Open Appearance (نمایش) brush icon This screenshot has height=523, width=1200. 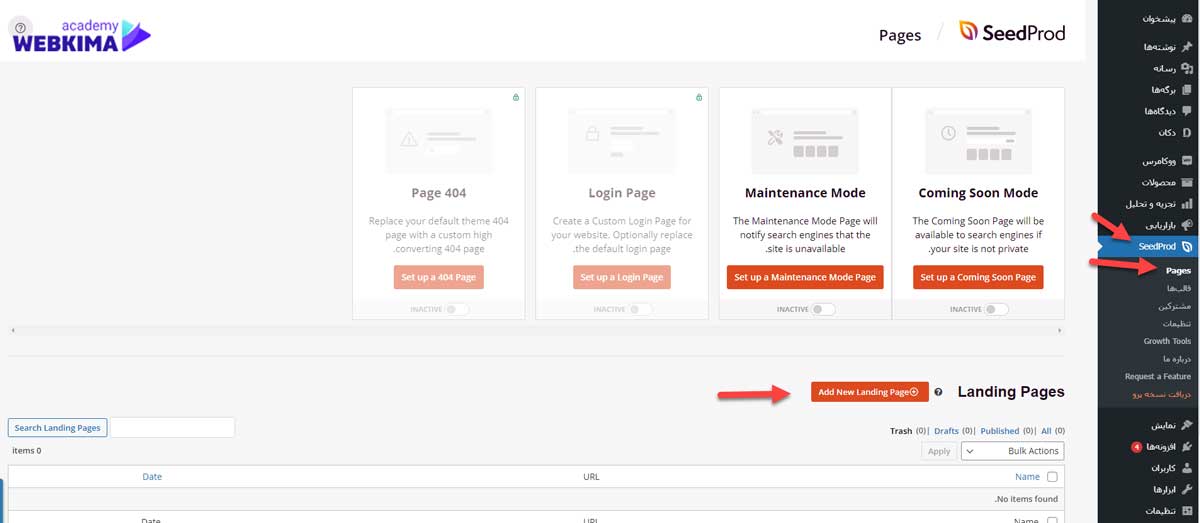[1186, 425]
